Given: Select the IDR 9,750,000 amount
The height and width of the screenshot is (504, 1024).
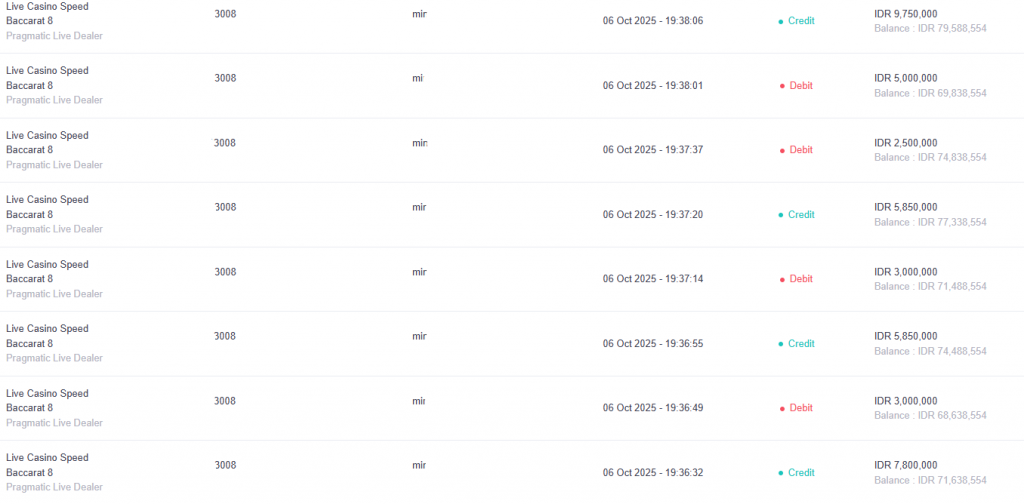Looking at the screenshot, I should pos(906,14).
